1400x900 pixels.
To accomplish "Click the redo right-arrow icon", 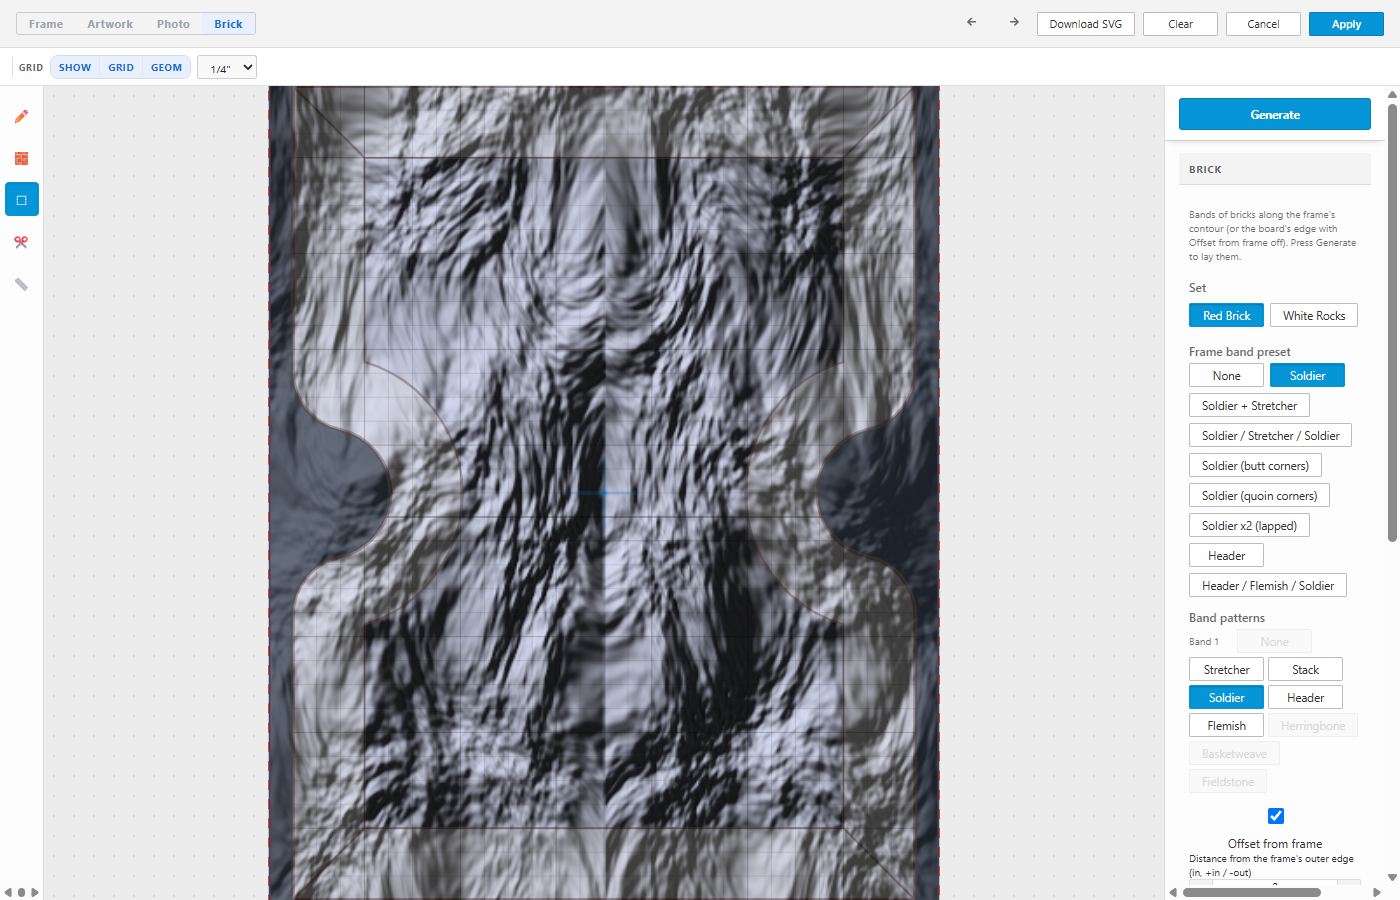I will (x=1014, y=22).
